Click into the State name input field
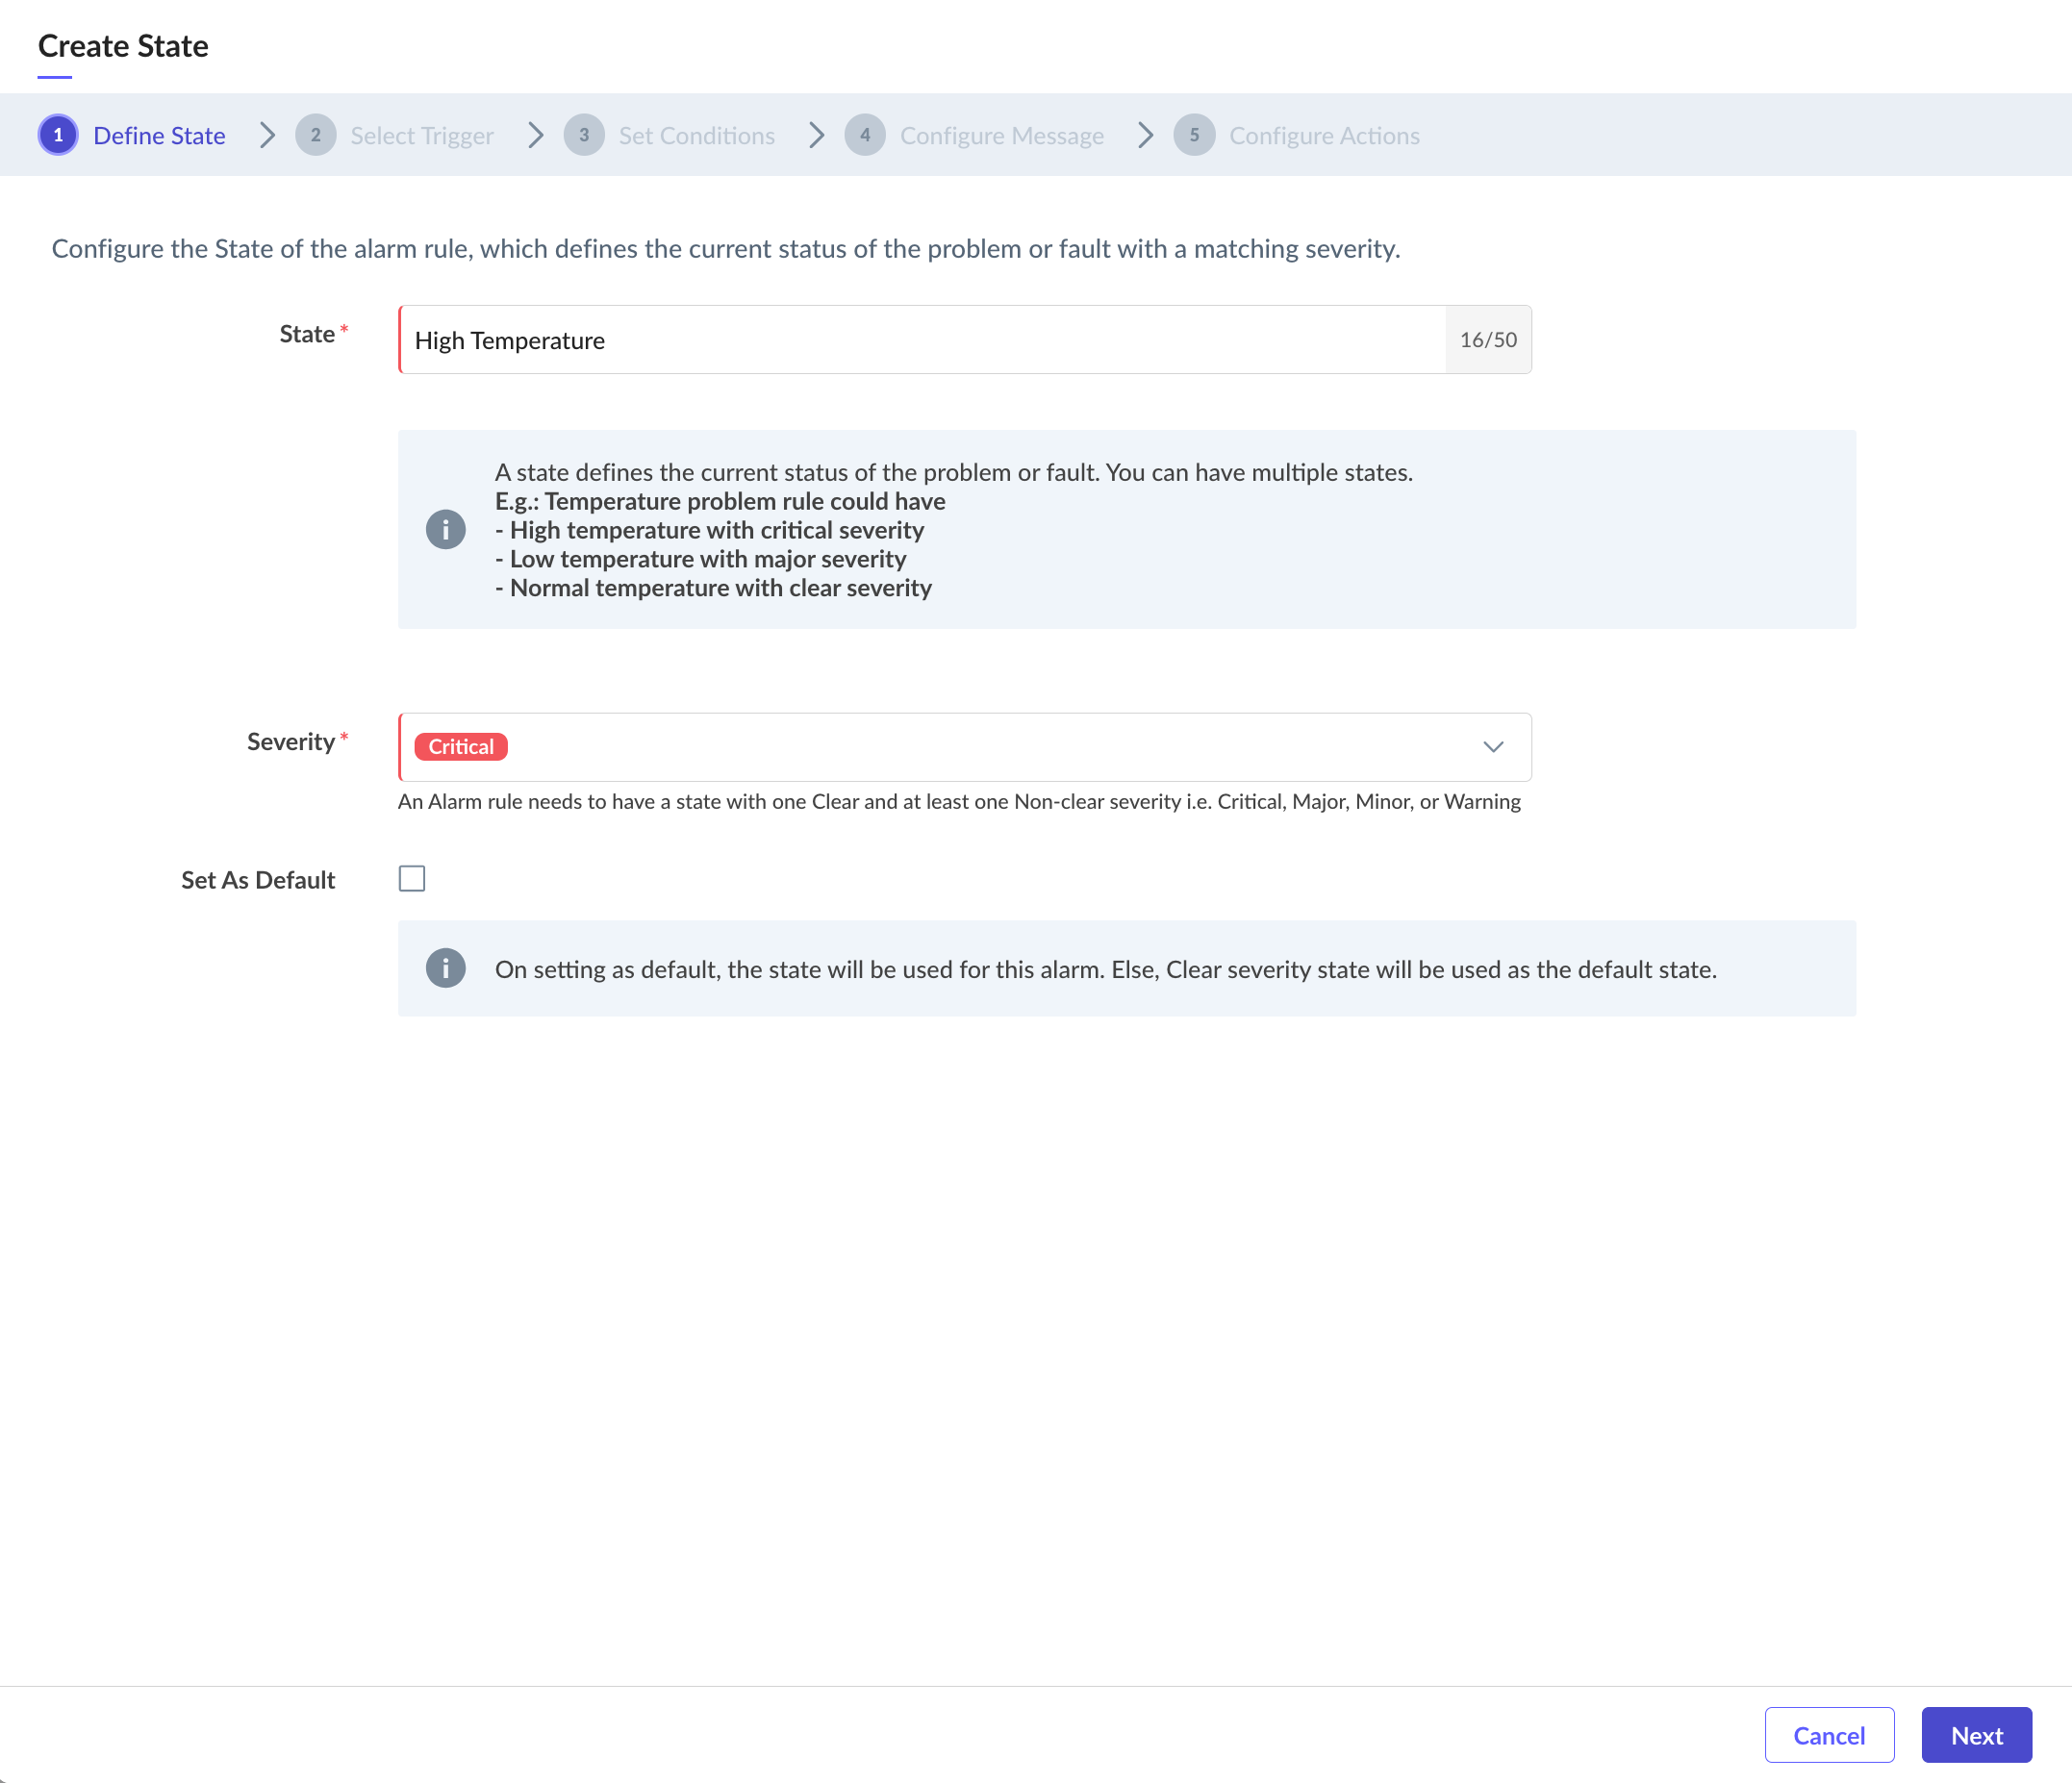Viewport: 2072px width, 1783px height. pyautogui.click(x=920, y=340)
